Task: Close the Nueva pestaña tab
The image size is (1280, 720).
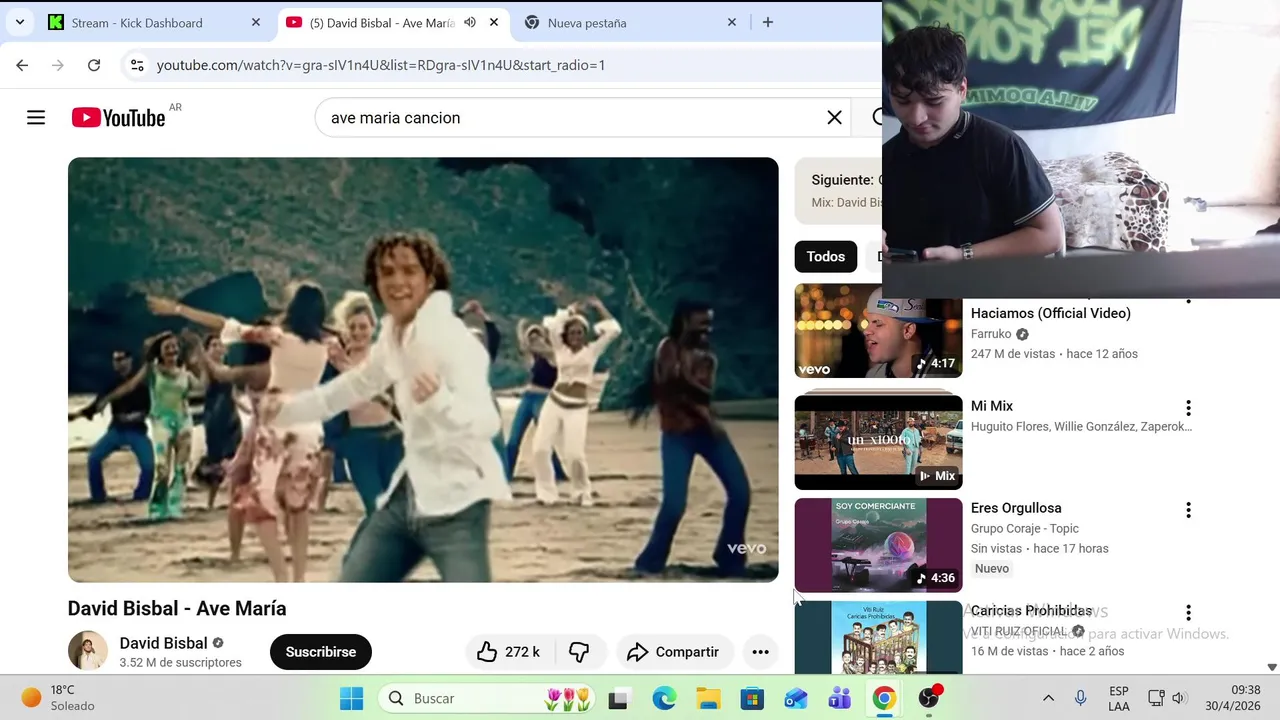Action: (732, 22)
